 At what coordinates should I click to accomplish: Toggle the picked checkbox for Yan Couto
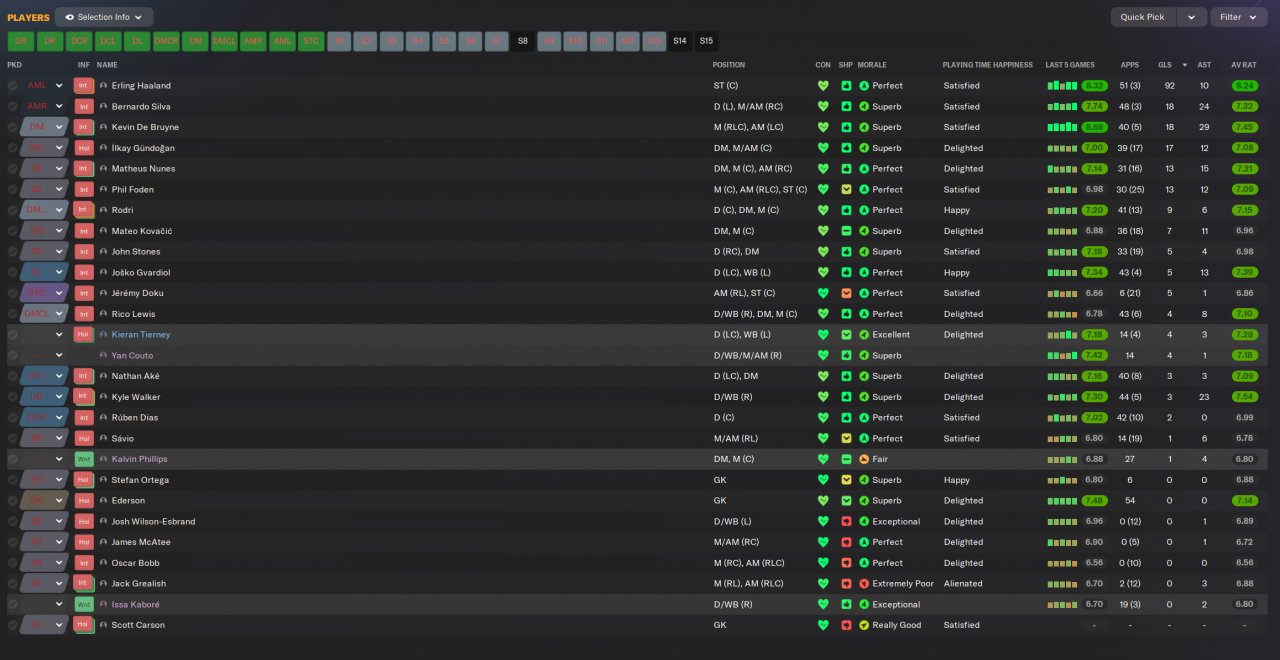(13, 356)
